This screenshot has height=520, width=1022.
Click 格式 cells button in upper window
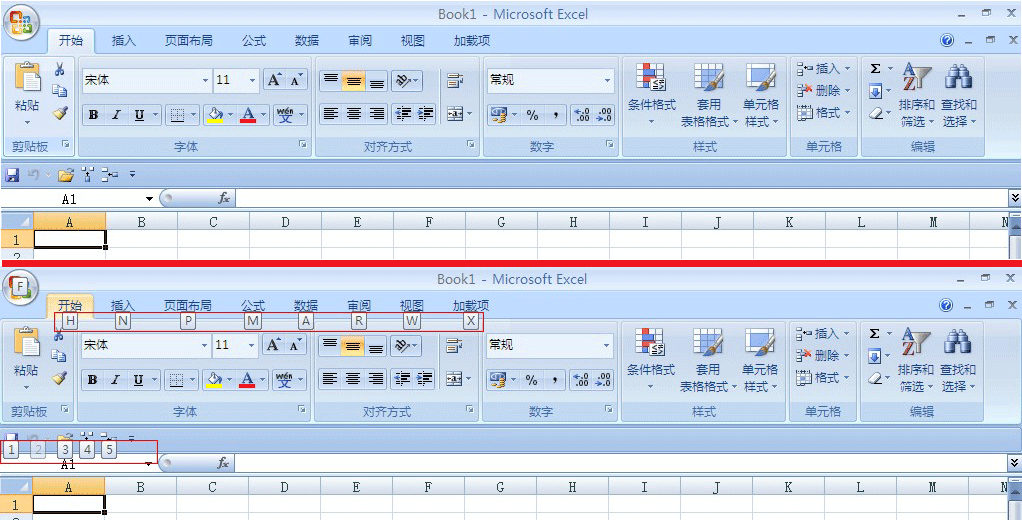coord(825,113)
